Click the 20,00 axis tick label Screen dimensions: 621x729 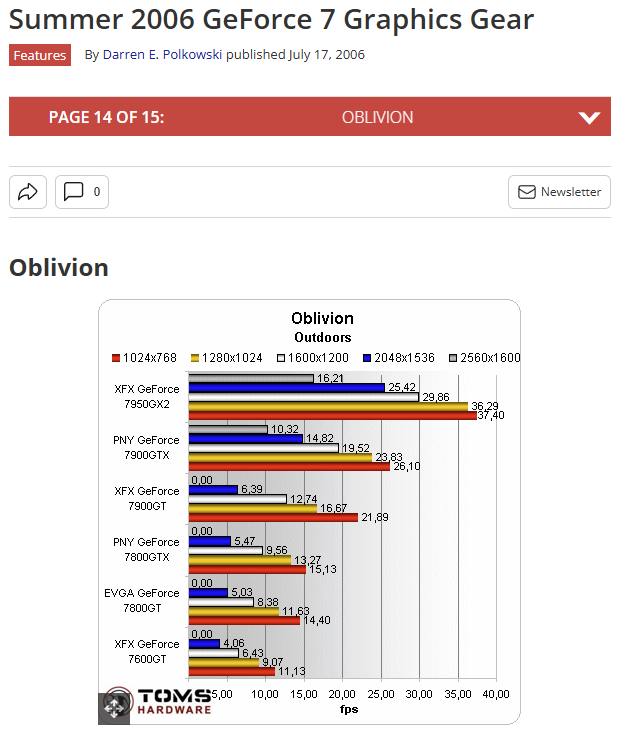(342, 694)
